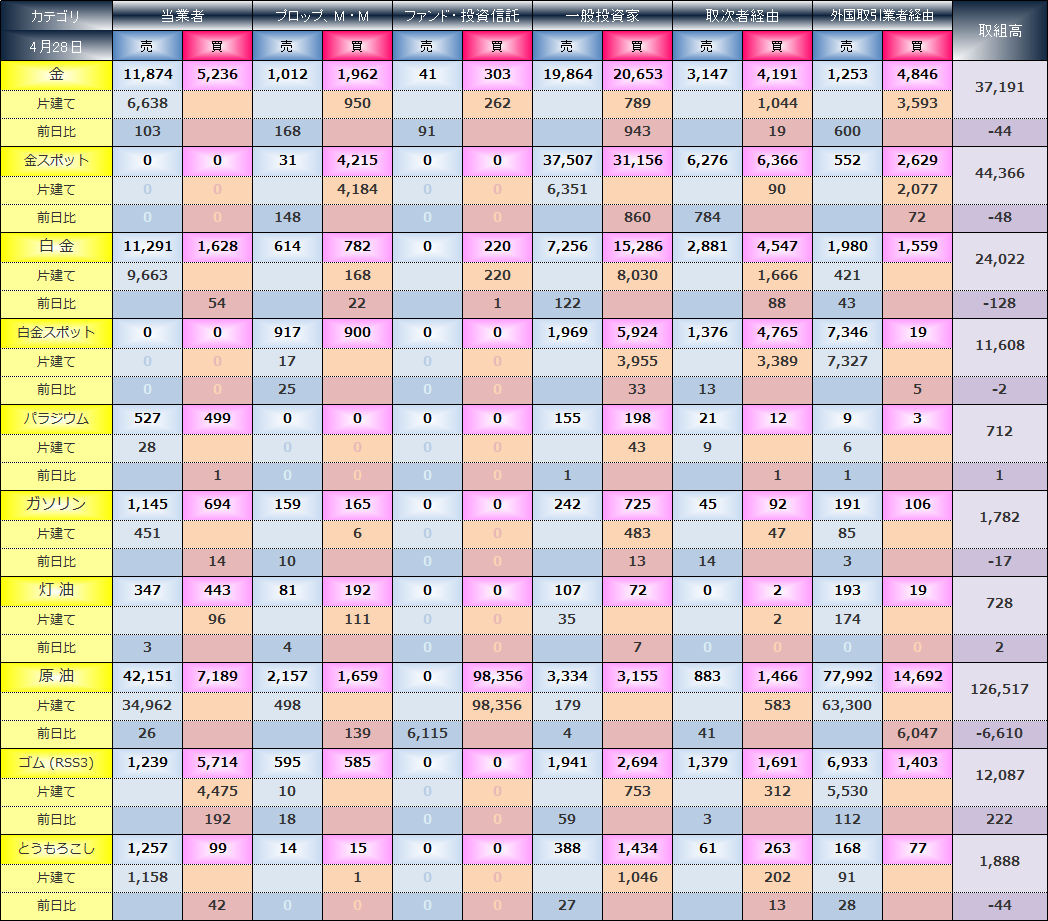Click the open interest value 37,191
1048x921 pixels.
pos(1000,88)
